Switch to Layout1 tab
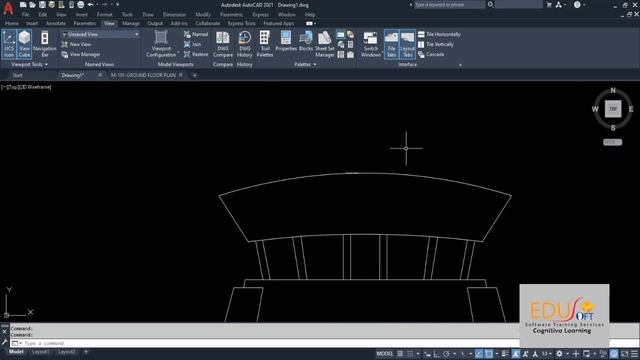The width and height of the screenshot is (640, 360). [40, 352]
